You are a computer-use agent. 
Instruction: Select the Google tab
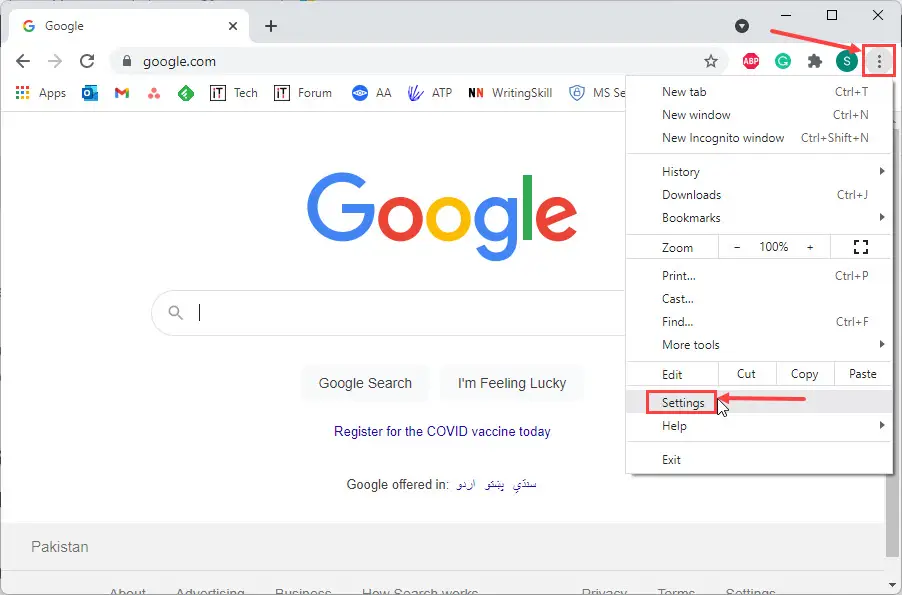tap(129, 26)
